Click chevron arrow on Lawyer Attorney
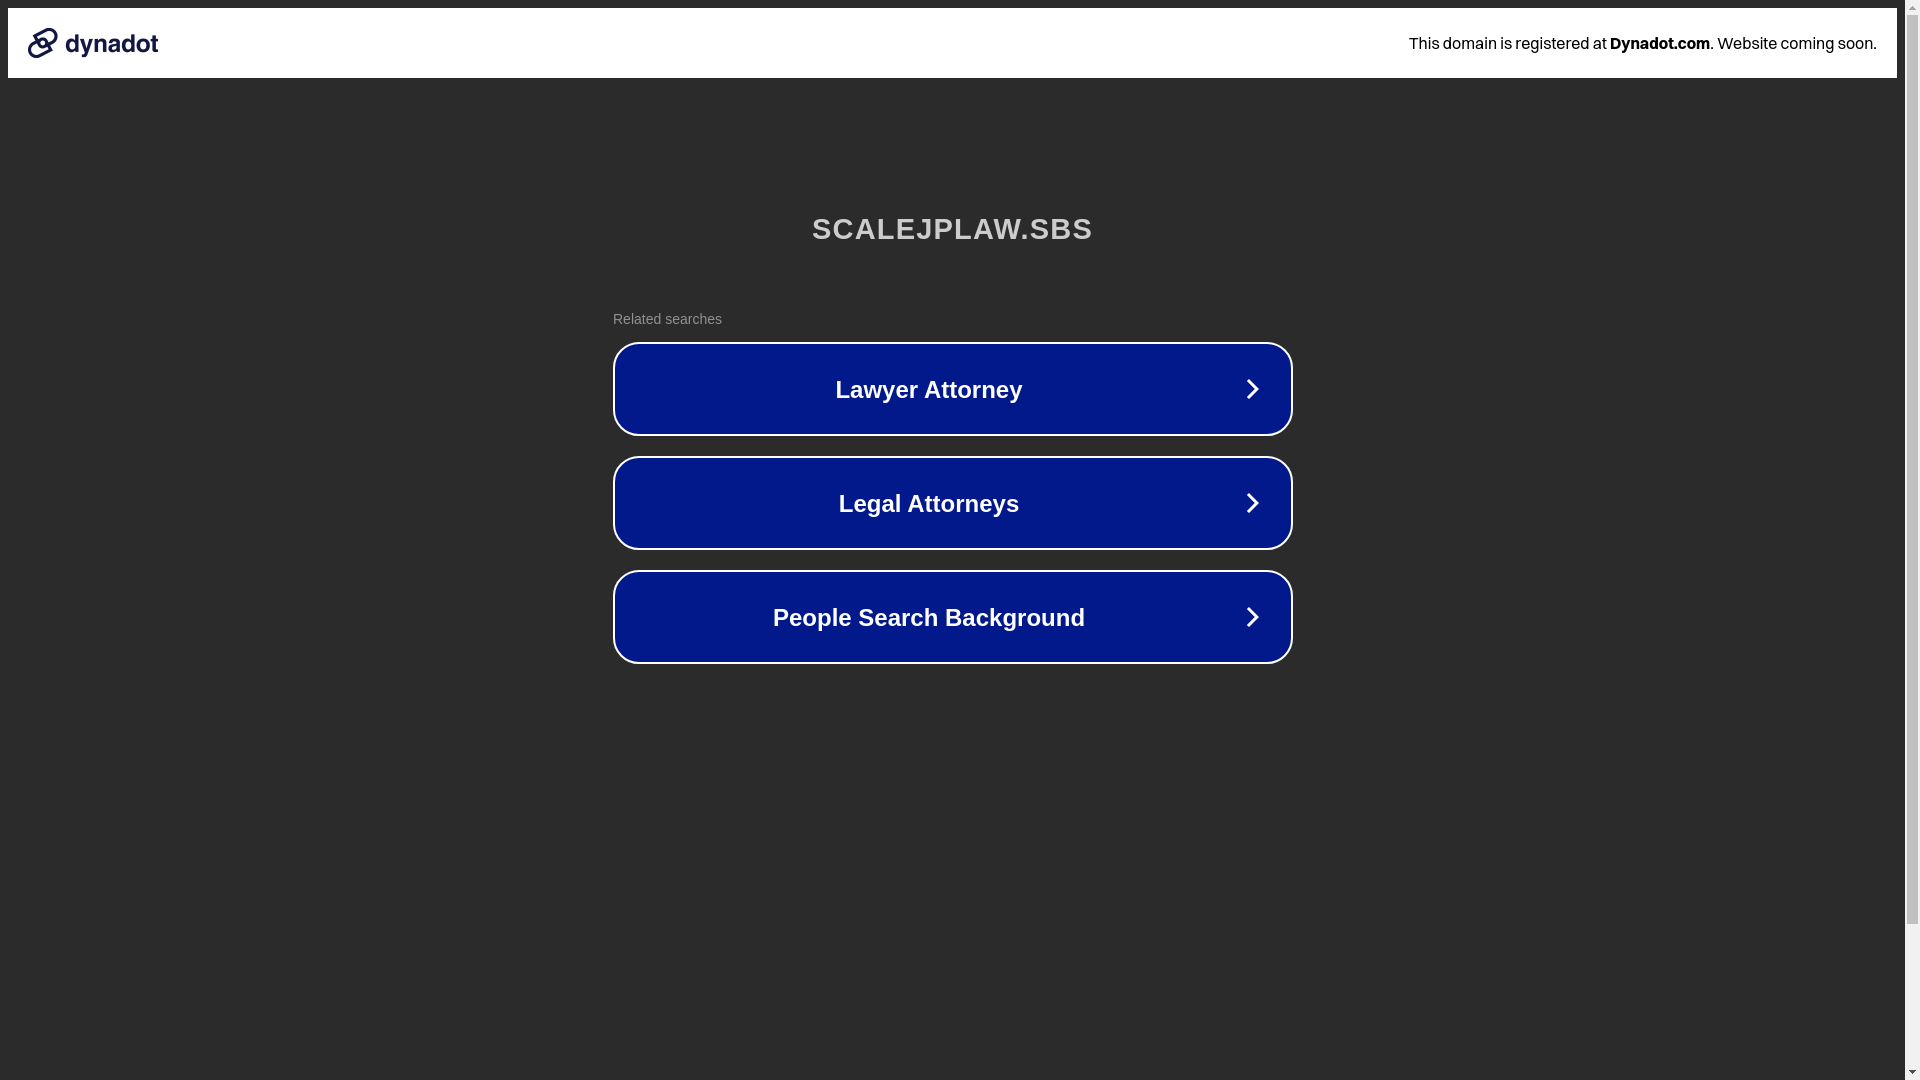Viewport: 1920px width, 1080px height. point(1252,389)
